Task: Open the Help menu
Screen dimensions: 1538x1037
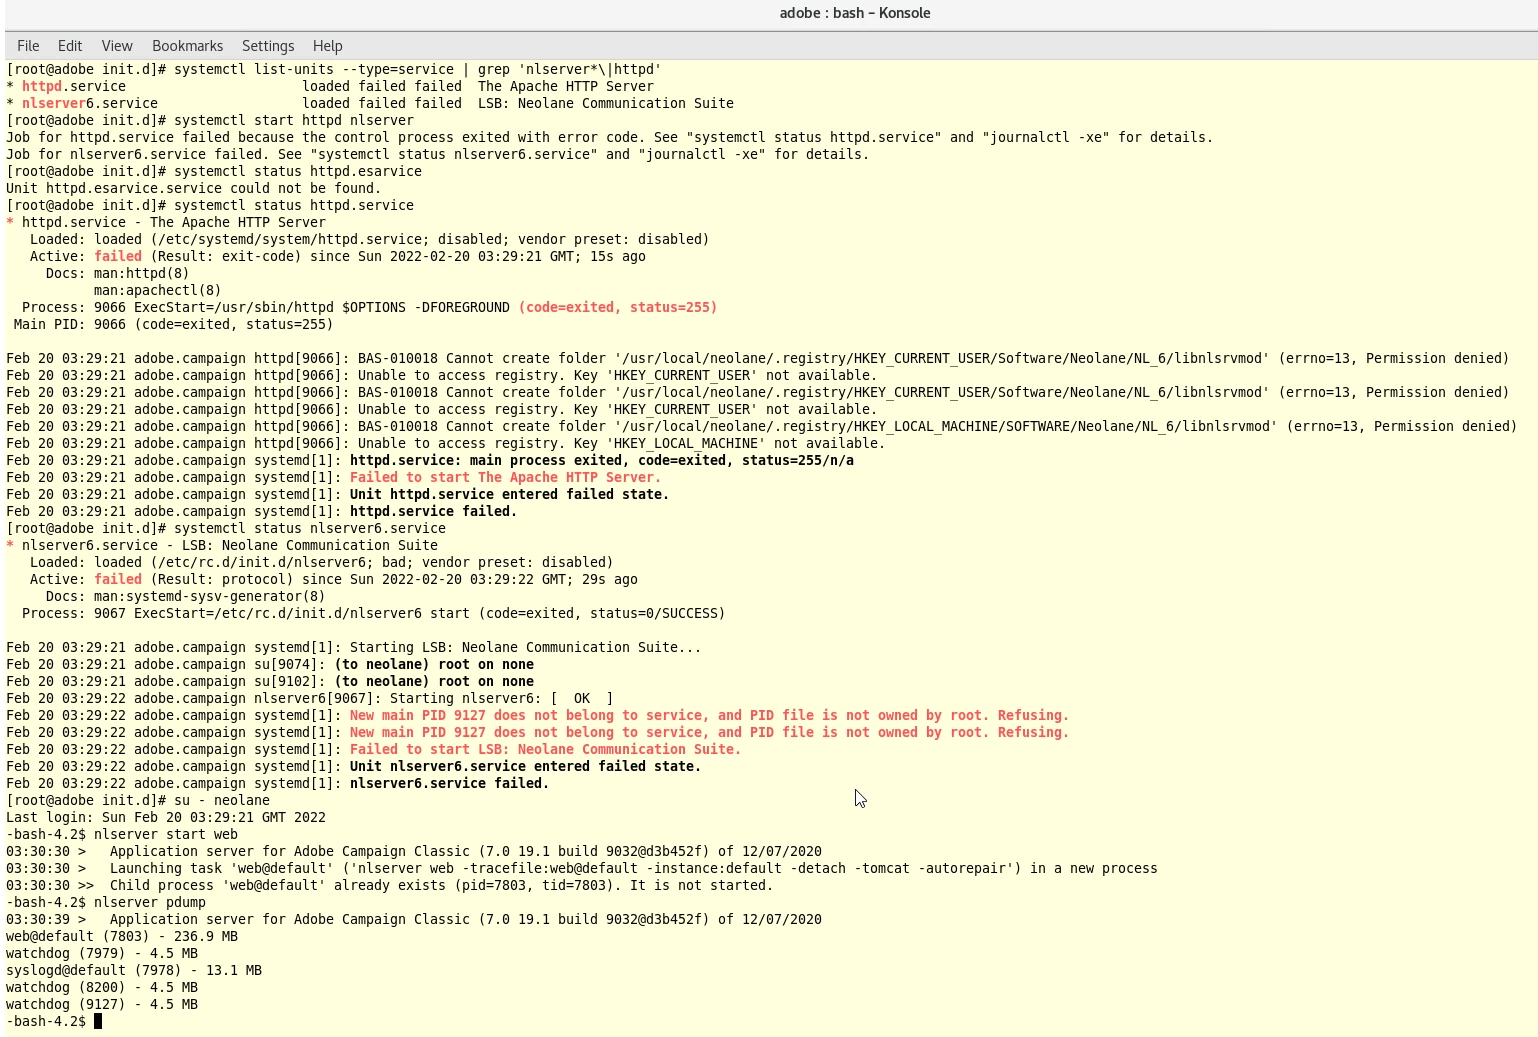Action: 327,46
